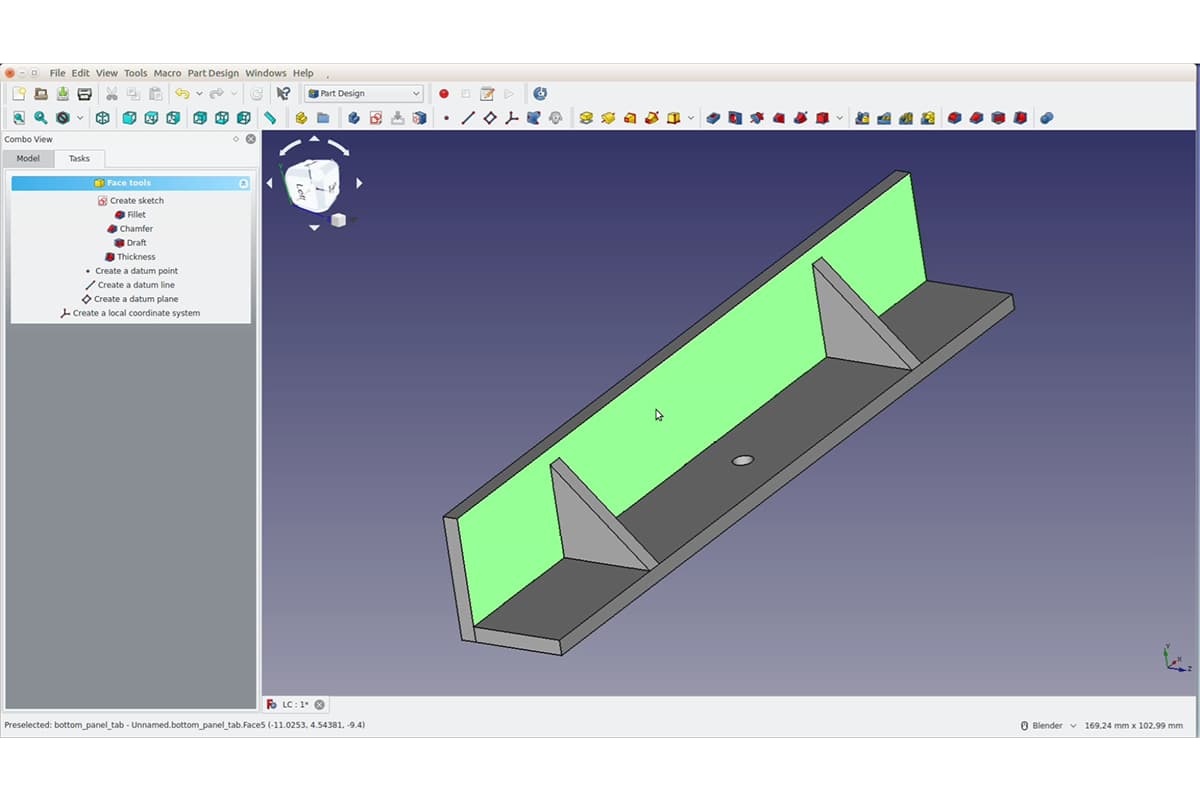Click the Open document toolbar icon

(41, 94)
